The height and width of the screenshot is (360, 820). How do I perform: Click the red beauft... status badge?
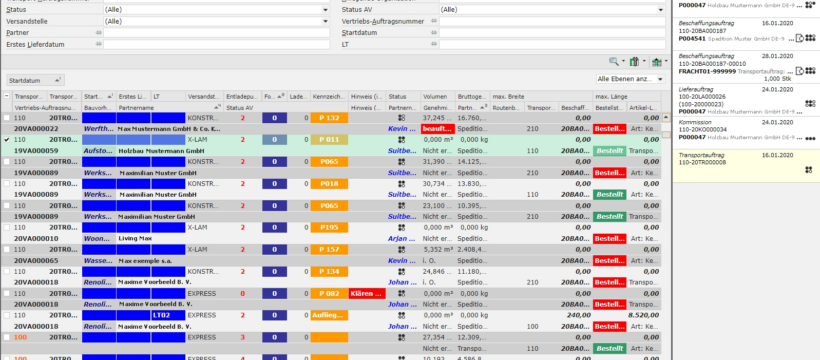(x=438, y=129)
